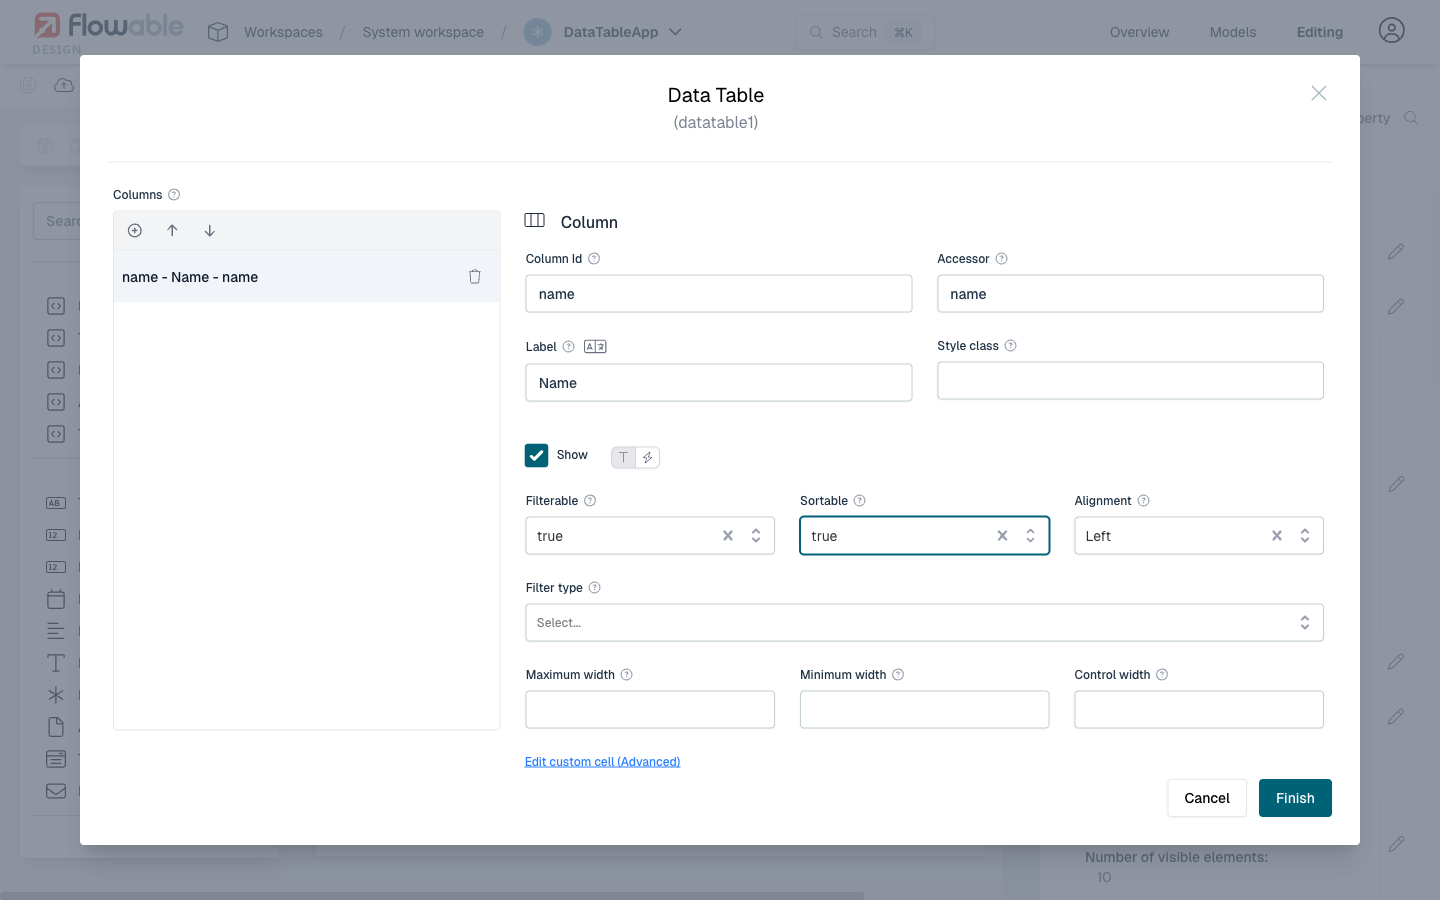Delete the 'name - Name - name' column via trash icon
1440x900 pixels.
(474, 276)
